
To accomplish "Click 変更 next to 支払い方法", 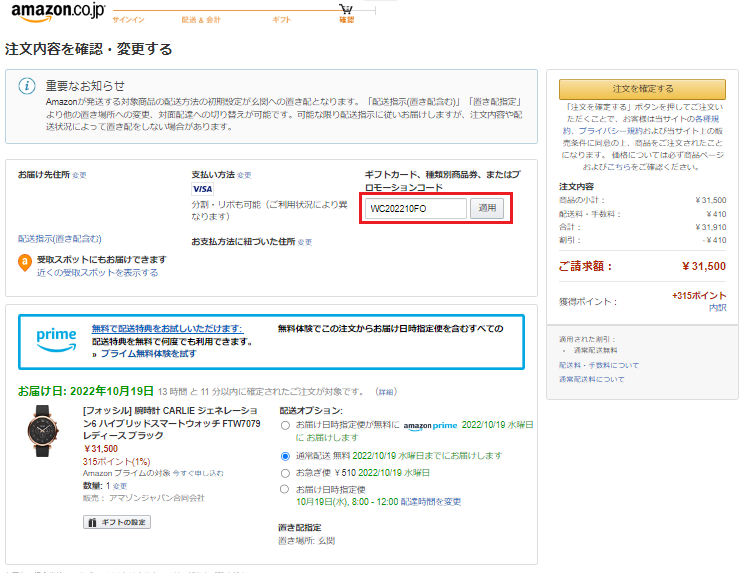I will [x=244, y=175].
